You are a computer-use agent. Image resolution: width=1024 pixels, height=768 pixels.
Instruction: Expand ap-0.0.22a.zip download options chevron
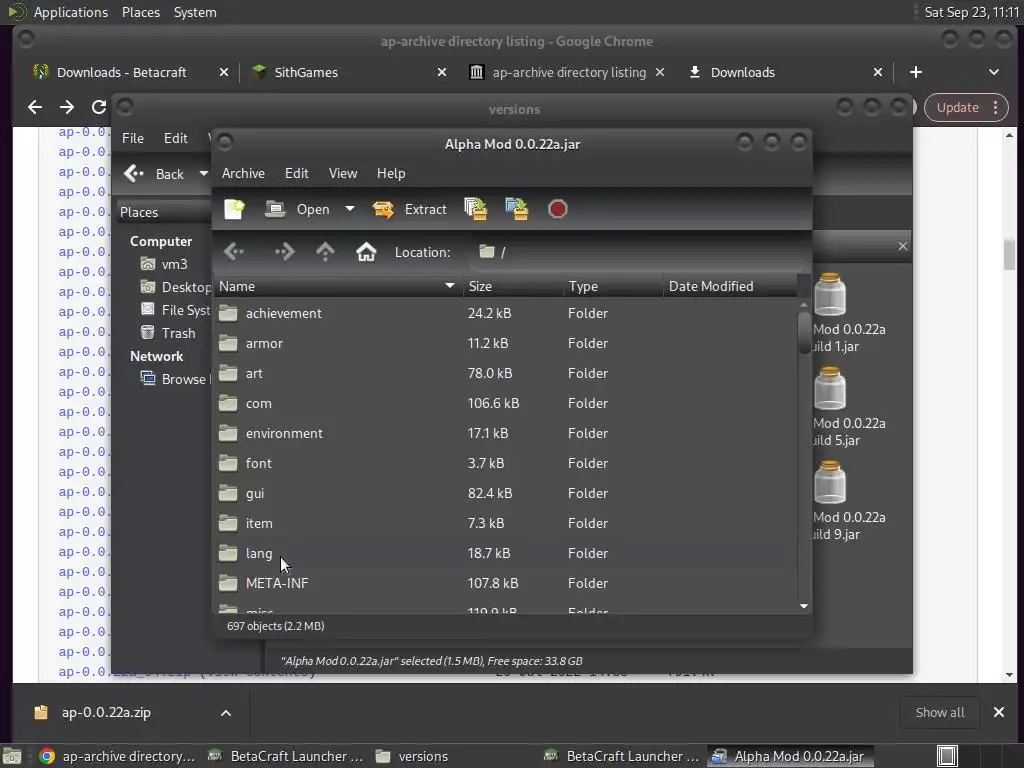pos(225,712)
